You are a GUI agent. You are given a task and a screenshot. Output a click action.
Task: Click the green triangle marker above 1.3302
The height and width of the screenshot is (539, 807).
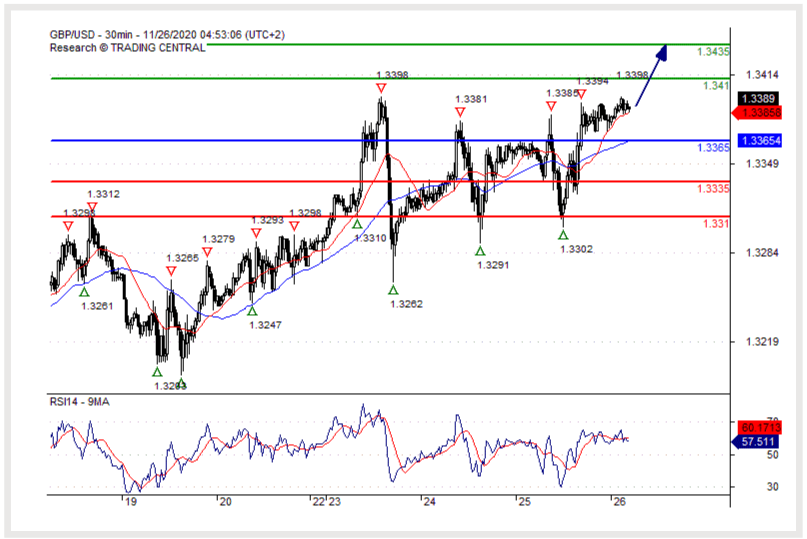(x=563, y=235)
